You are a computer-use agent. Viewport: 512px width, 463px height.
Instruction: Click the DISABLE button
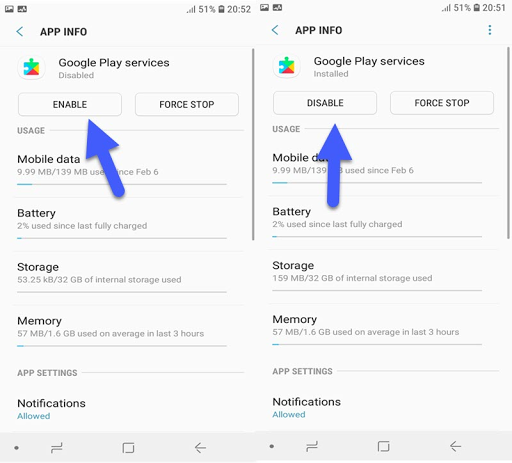pyautogui.click(x=325, y=103)
